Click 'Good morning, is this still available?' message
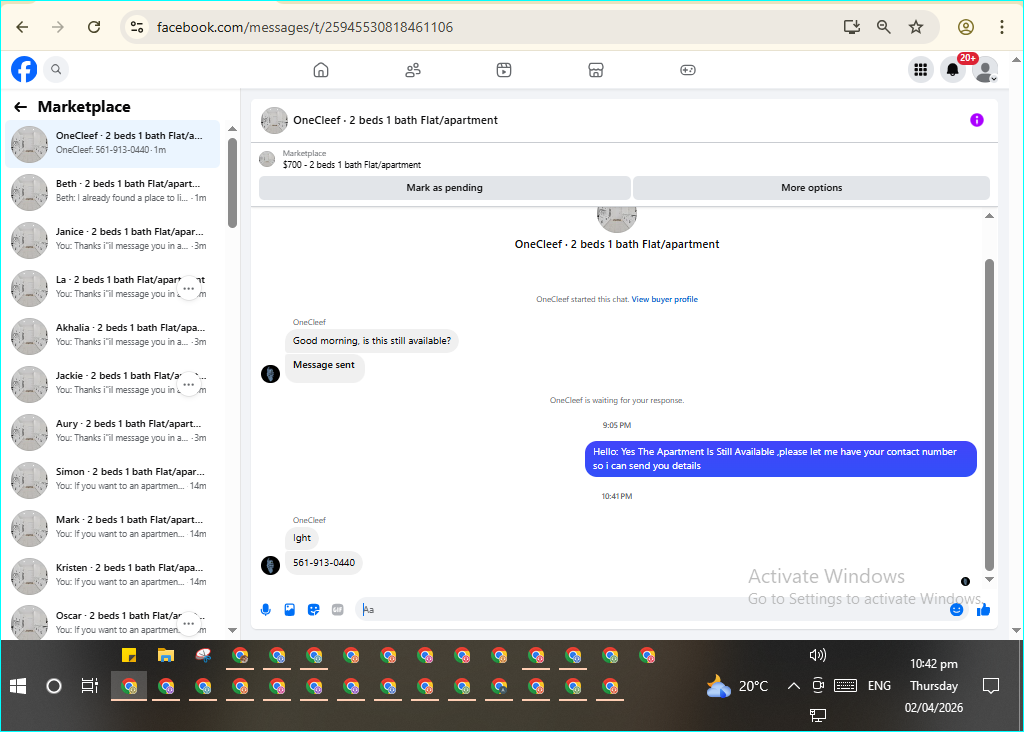 (372, 341)
